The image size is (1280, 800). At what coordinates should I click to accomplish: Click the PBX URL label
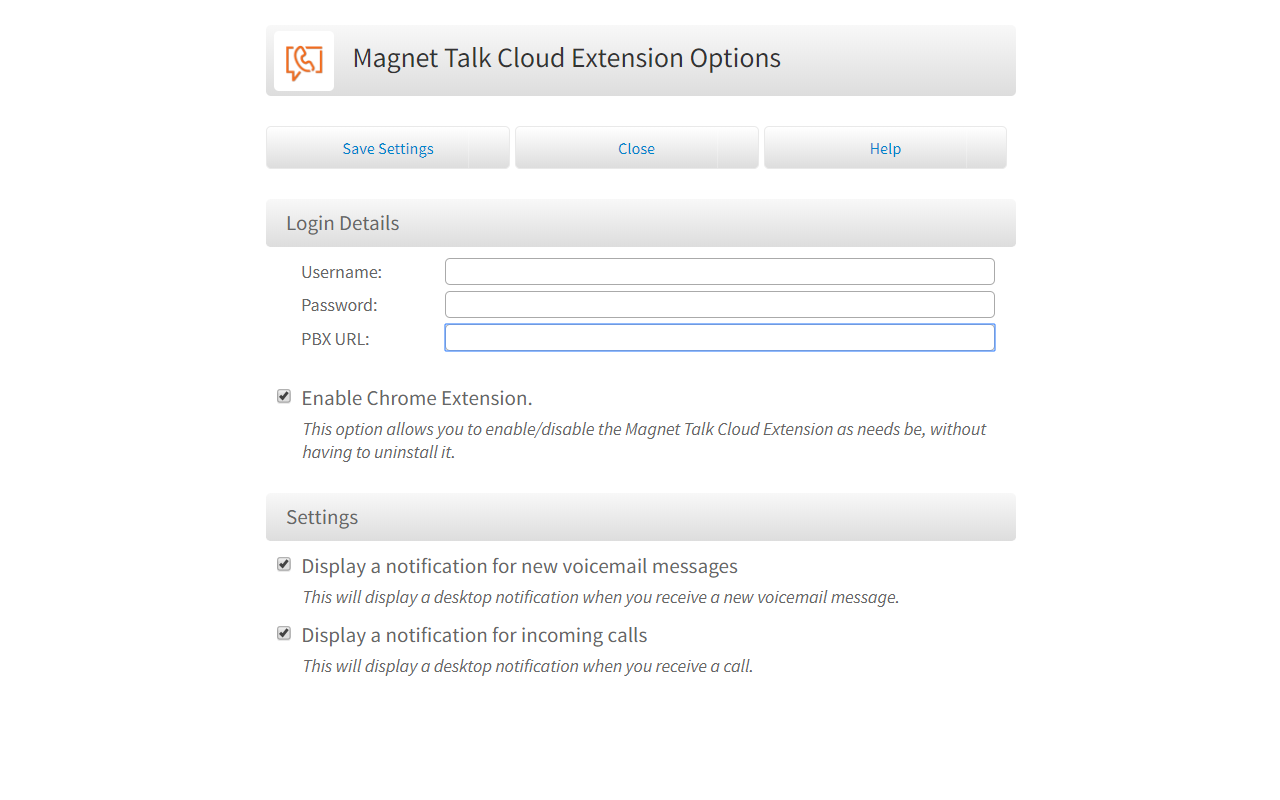click(334, 338)
